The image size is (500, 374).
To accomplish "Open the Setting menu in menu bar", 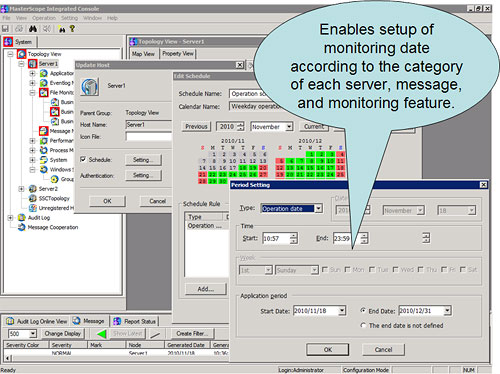I will [69, 18].
